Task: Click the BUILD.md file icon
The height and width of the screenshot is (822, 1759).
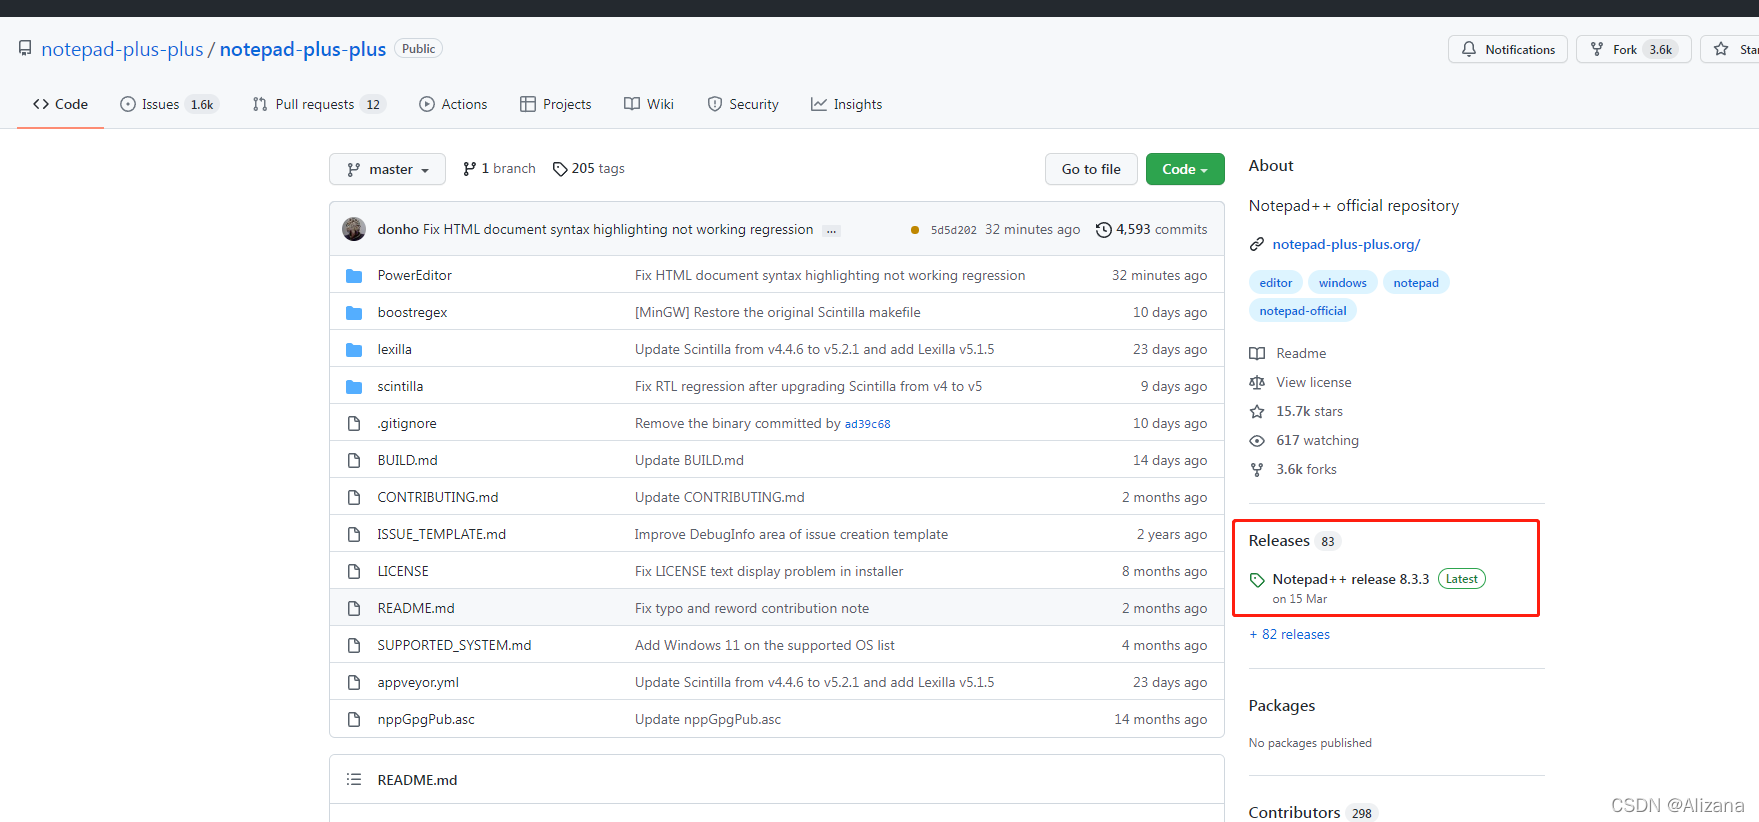Action: pyautogui.click(x=354, y=460)
